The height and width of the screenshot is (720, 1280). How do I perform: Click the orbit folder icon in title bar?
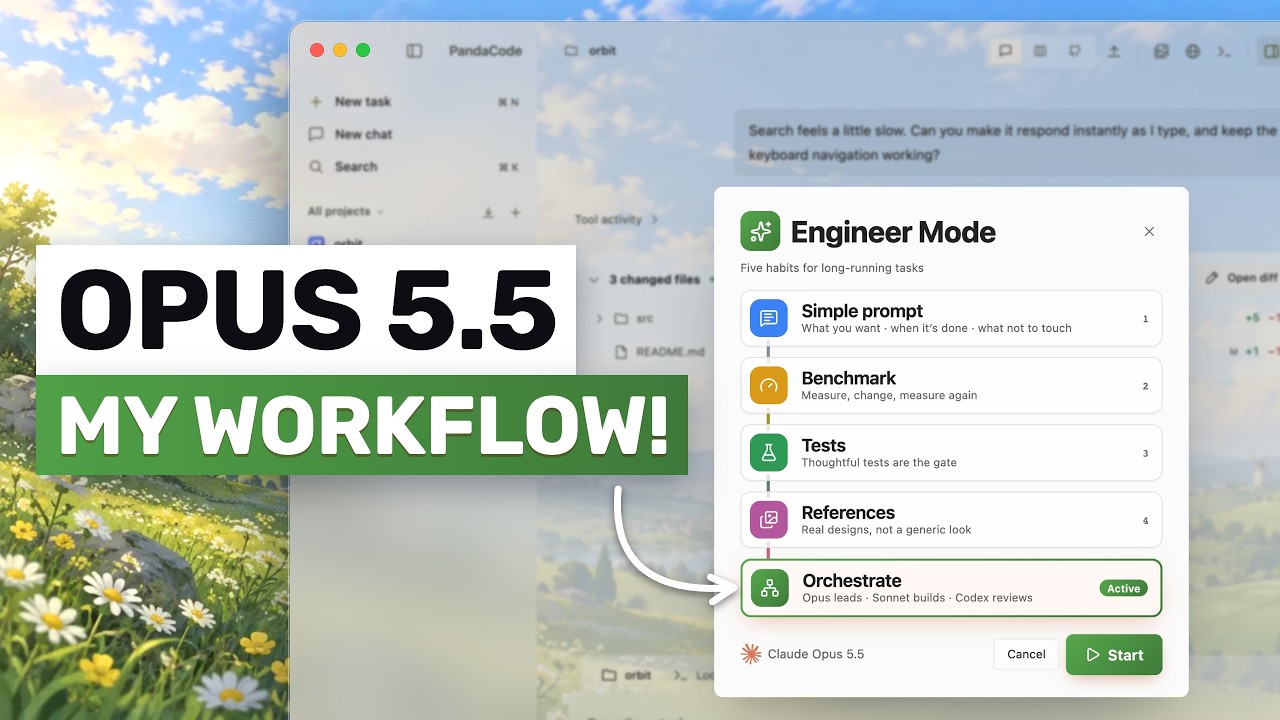(571, 51)
